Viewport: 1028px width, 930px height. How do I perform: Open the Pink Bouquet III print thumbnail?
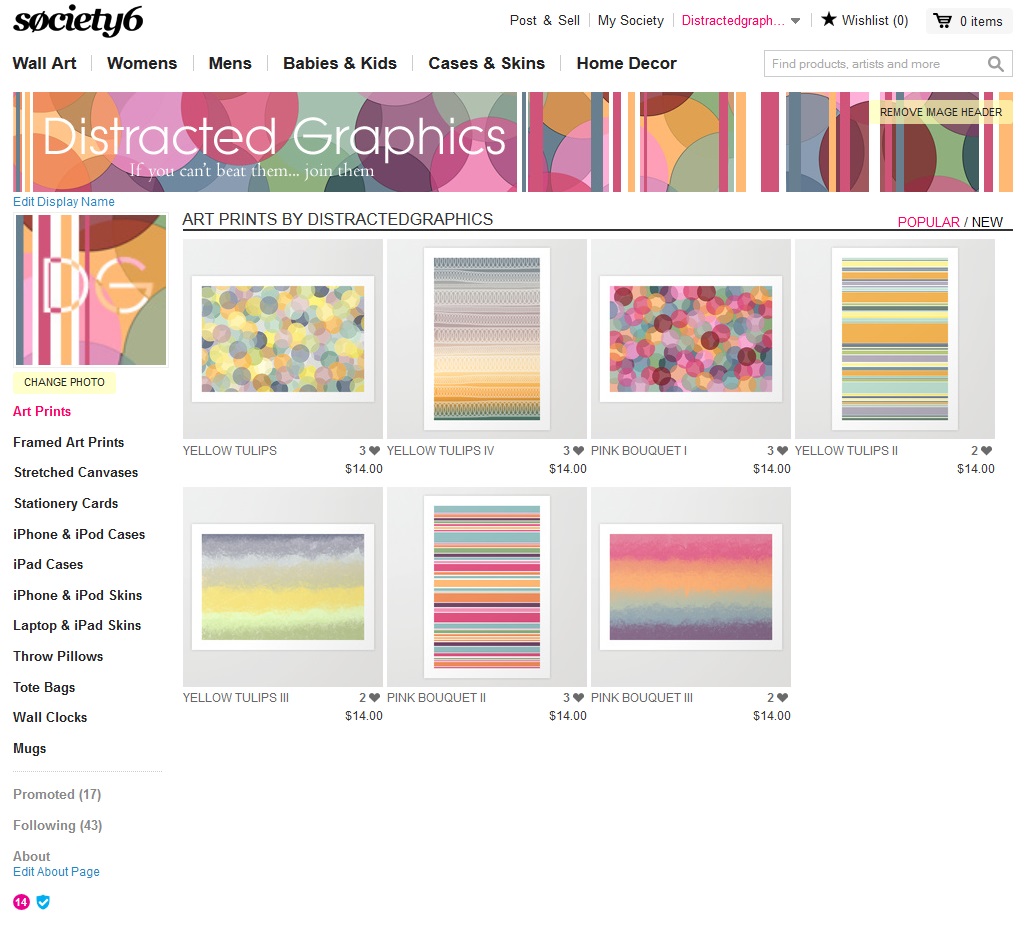pyautogui.click(x=690, y=587)
